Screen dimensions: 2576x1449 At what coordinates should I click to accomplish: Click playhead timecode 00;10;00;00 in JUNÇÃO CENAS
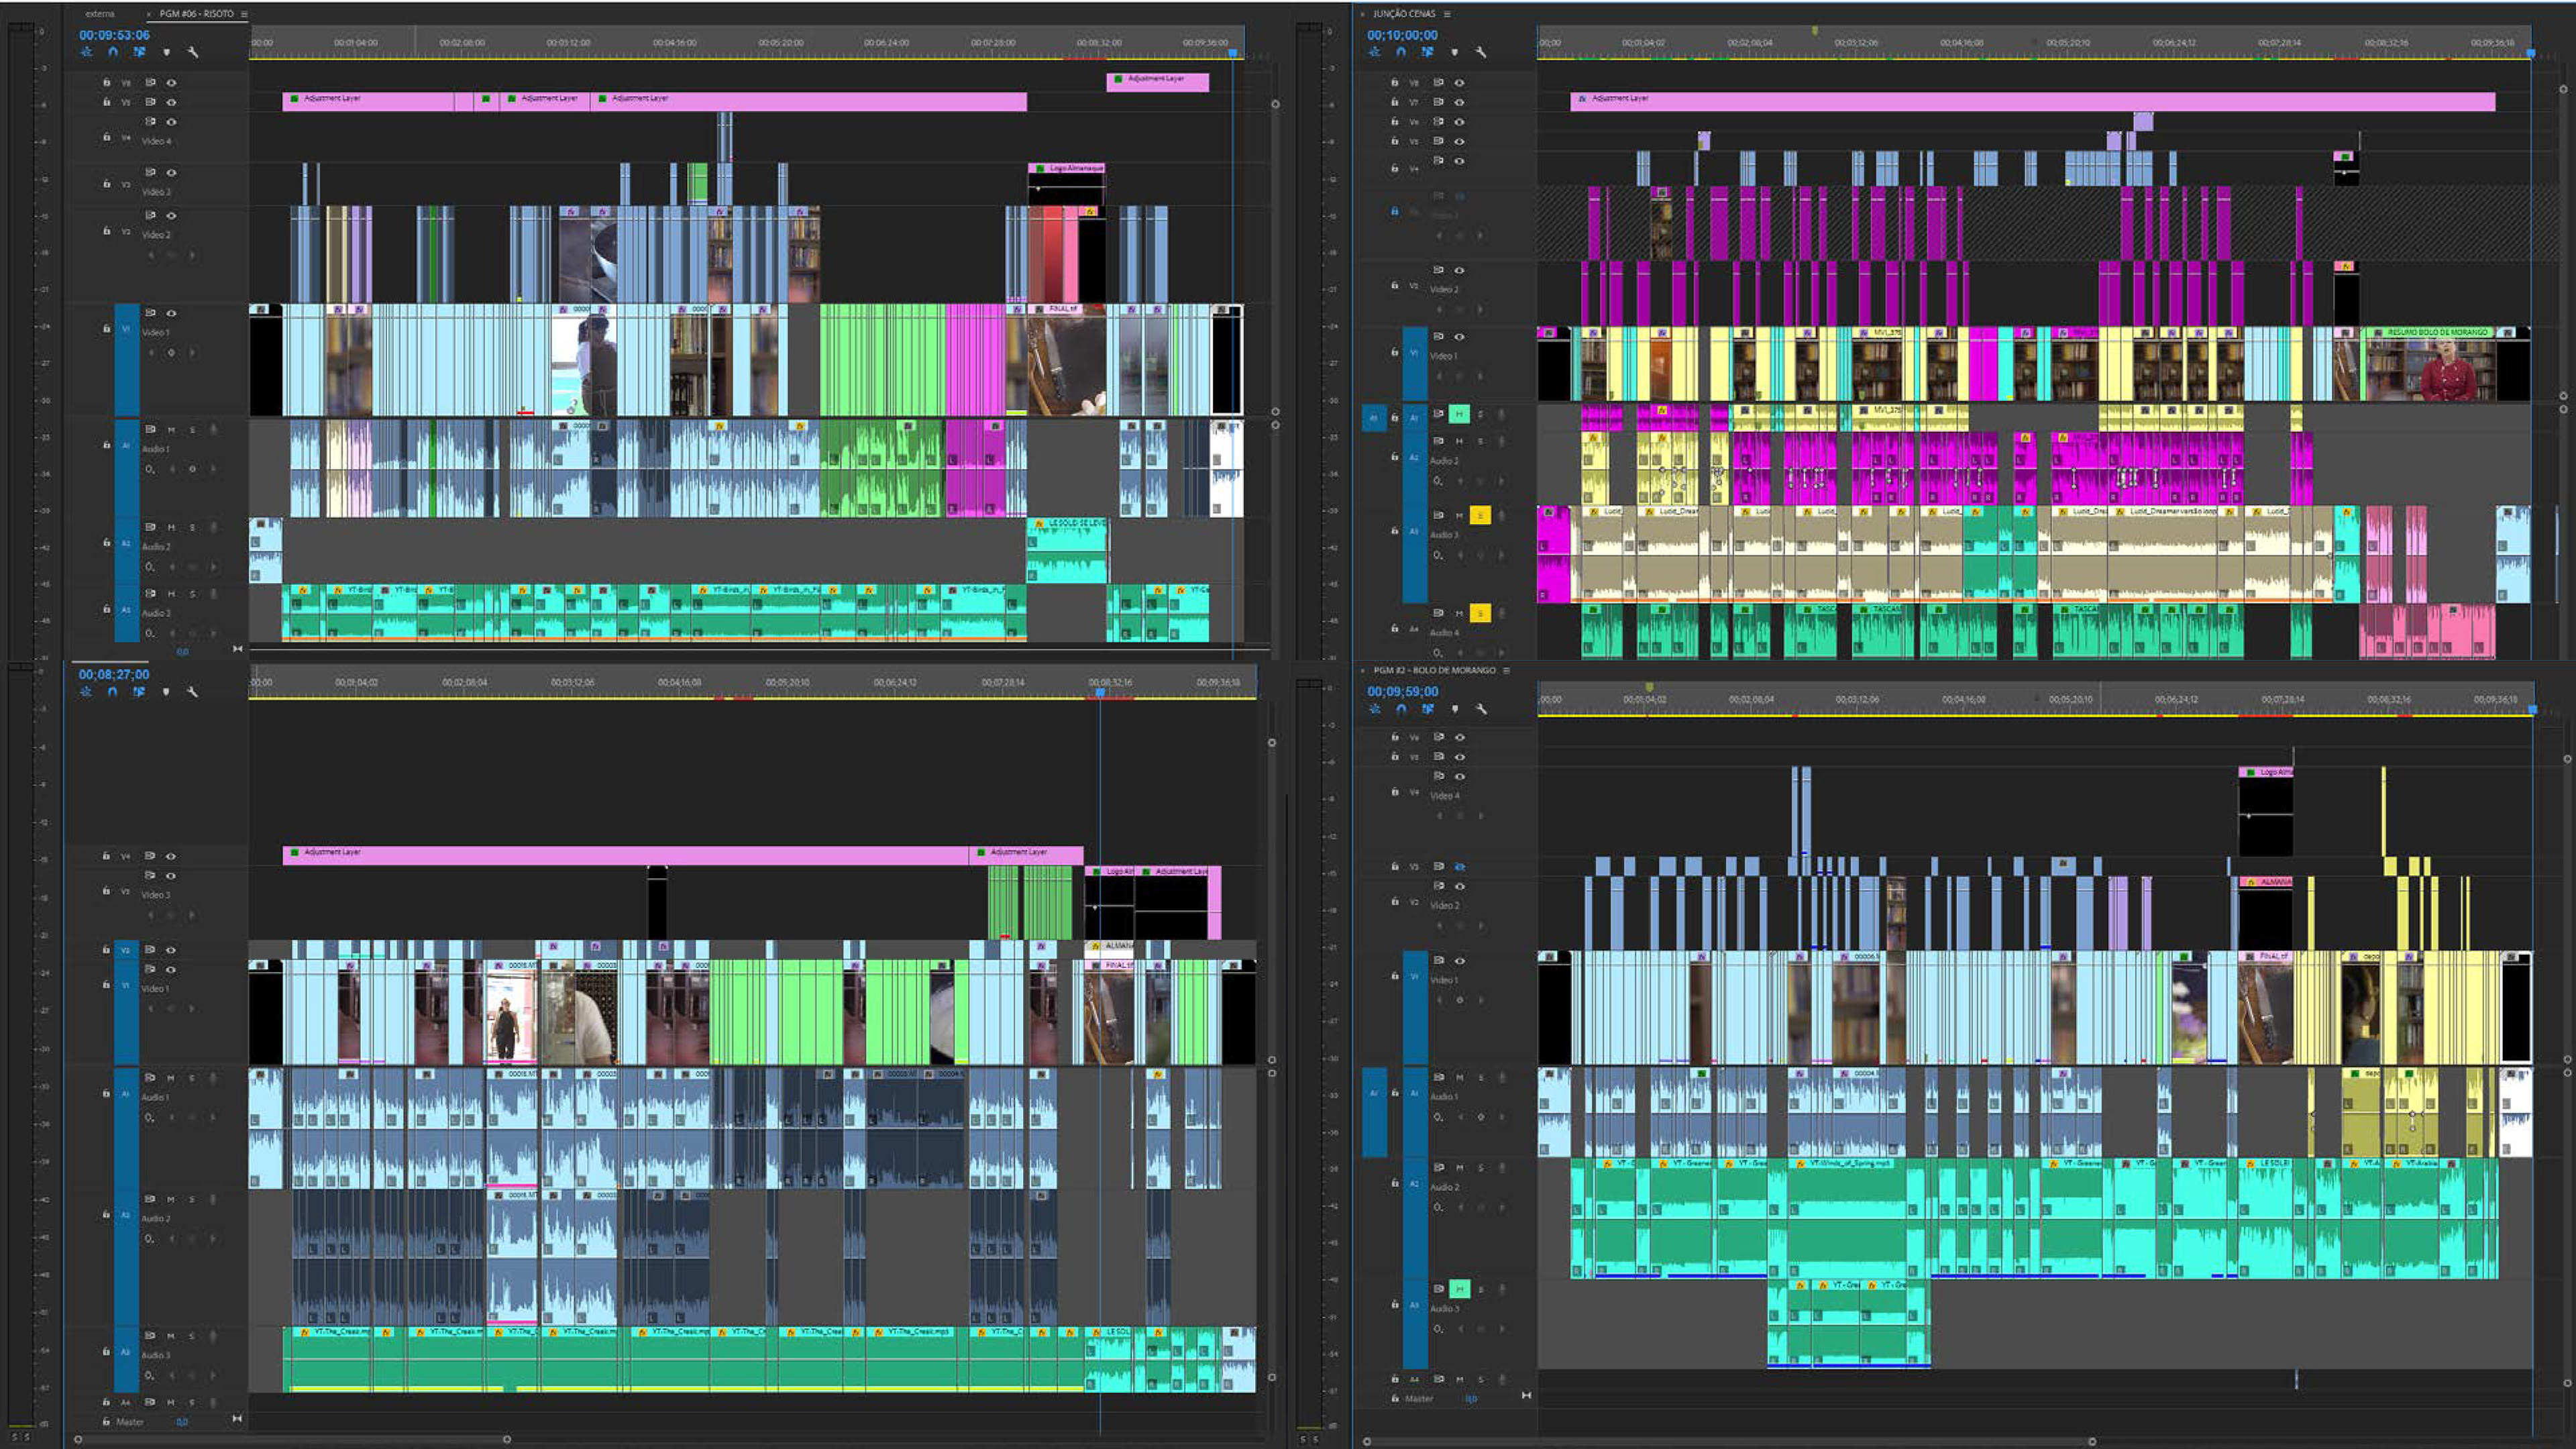[x=1401, y=35]
